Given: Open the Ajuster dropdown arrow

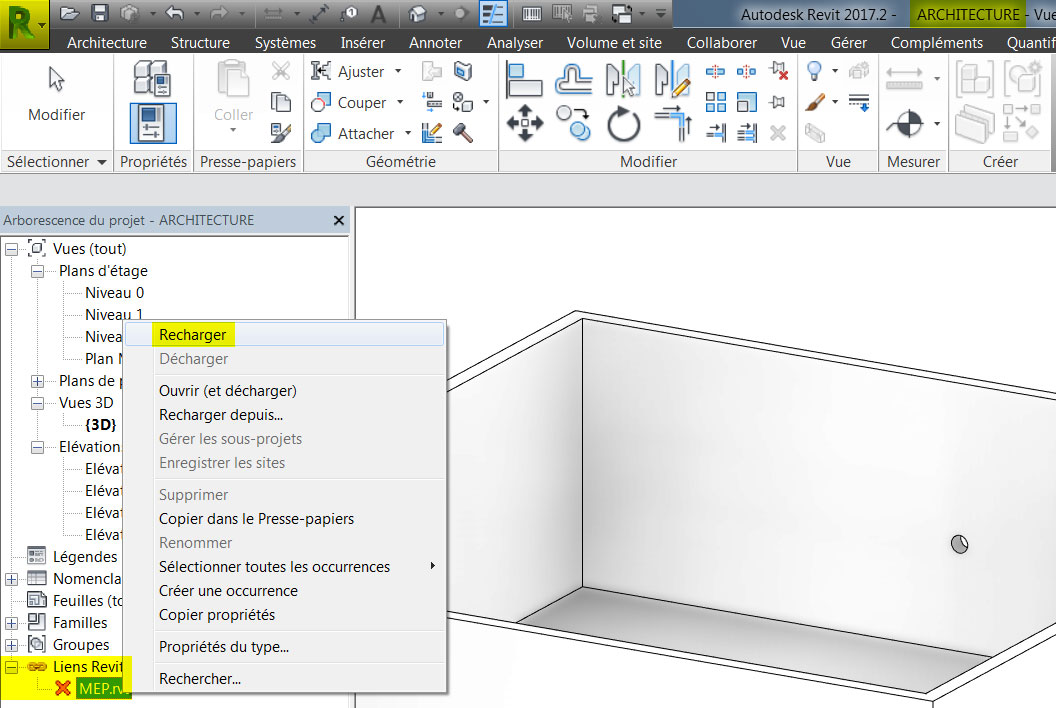Looking at the screenshot, I should 398,71.
